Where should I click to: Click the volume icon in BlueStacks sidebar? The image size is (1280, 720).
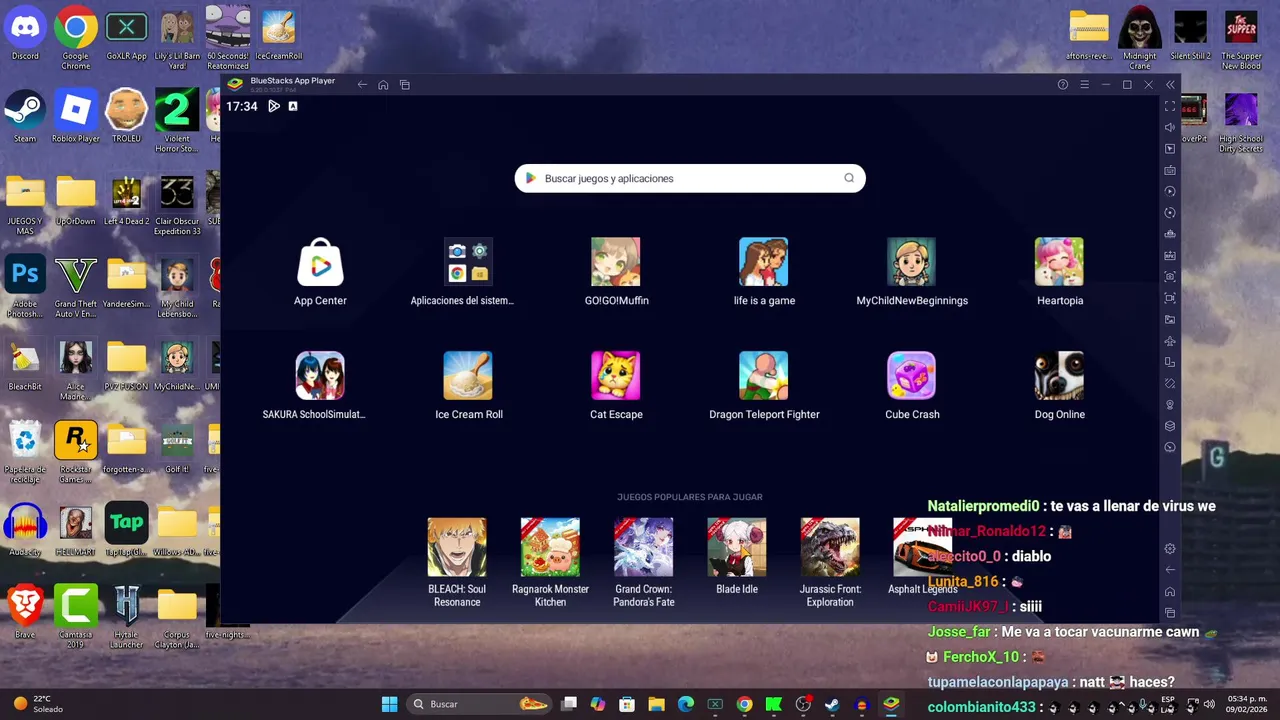point(1170,127)
